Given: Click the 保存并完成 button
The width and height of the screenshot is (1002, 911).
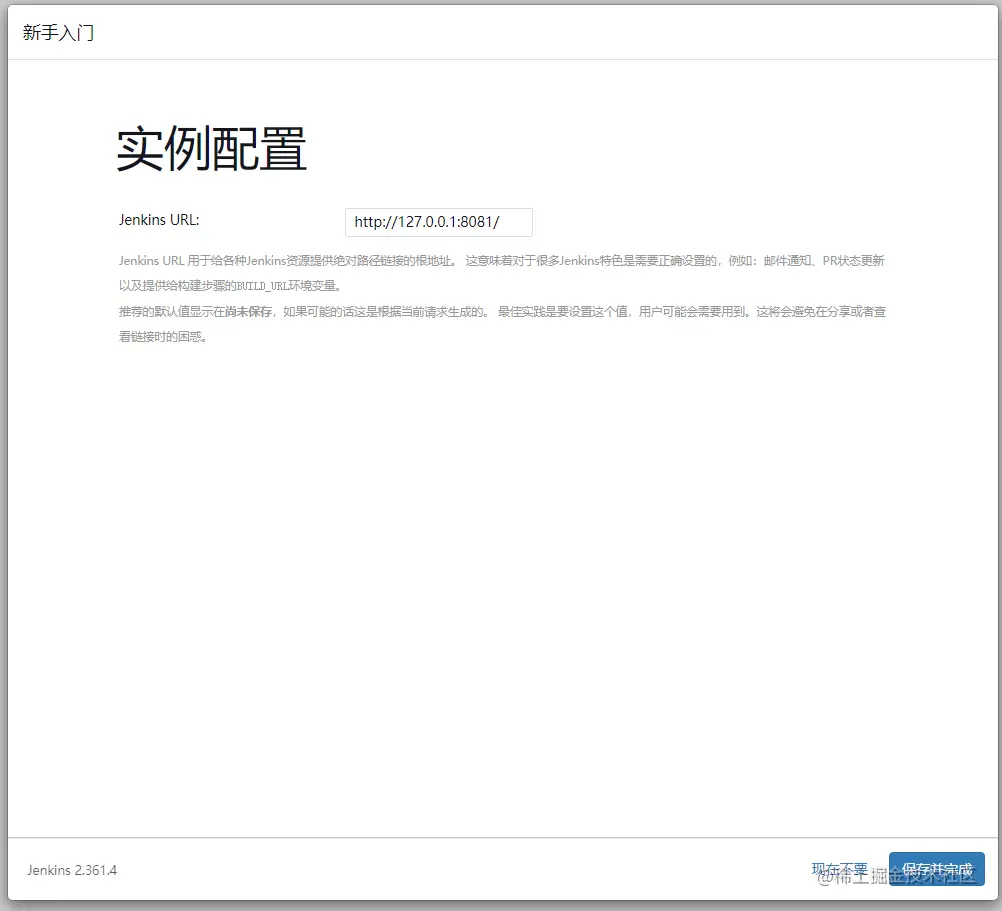Looking at the screenshot, I should pos(936,869).
